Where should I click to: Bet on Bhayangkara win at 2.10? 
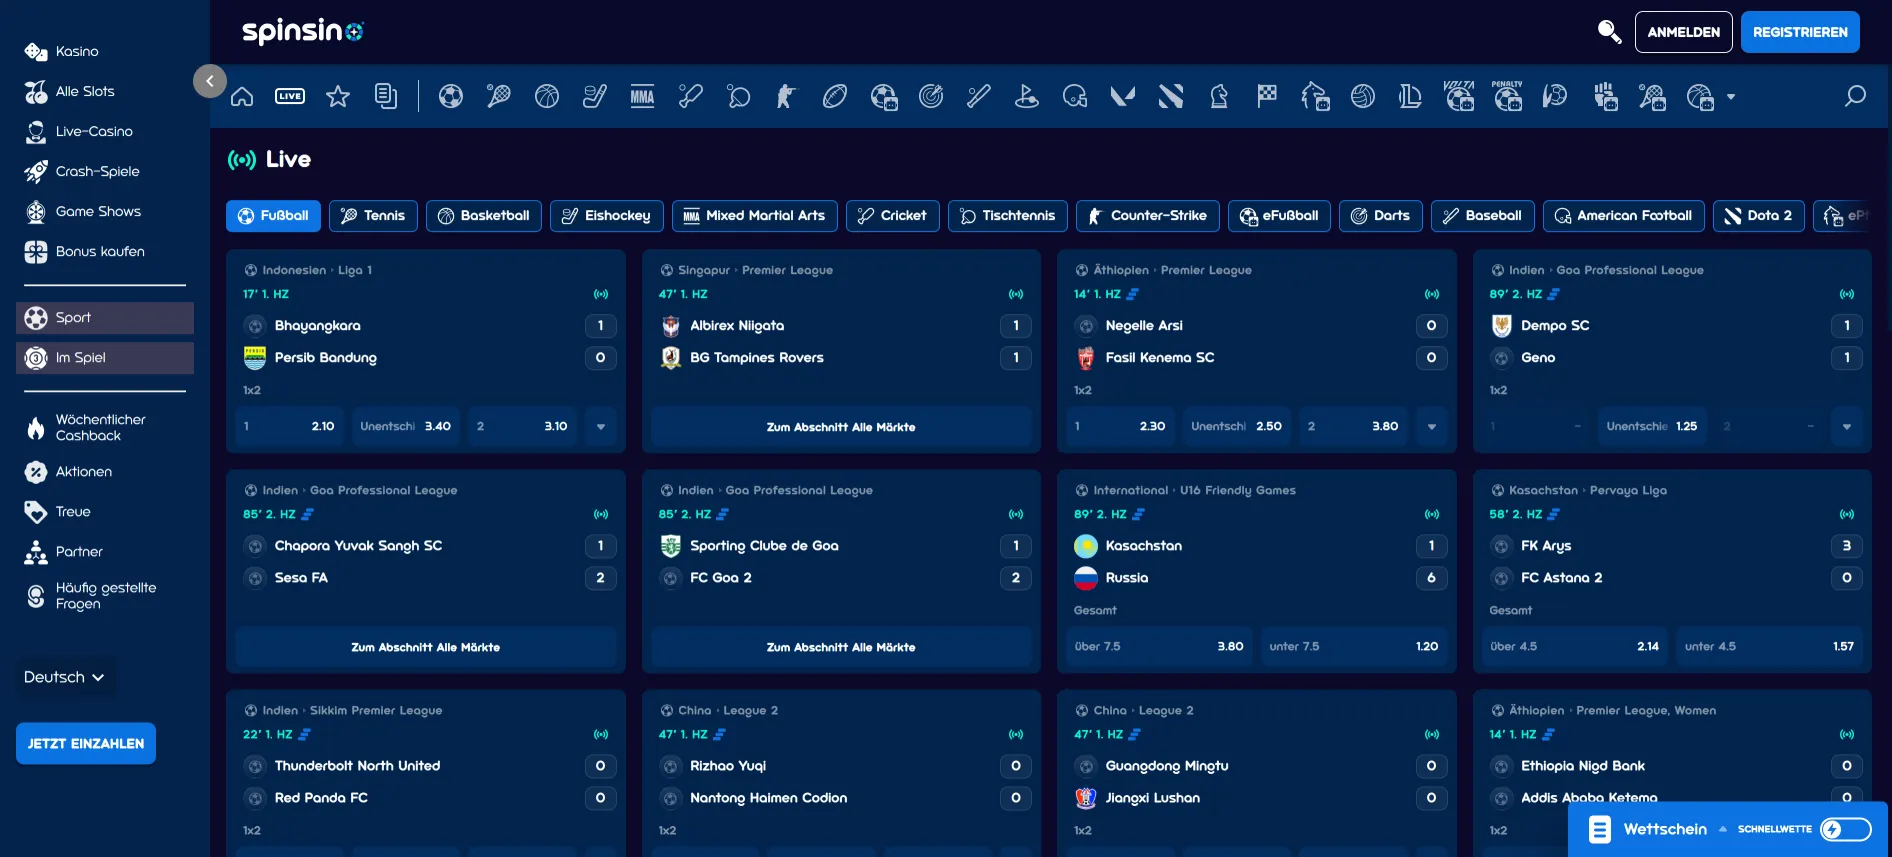(x=290, y=426)
